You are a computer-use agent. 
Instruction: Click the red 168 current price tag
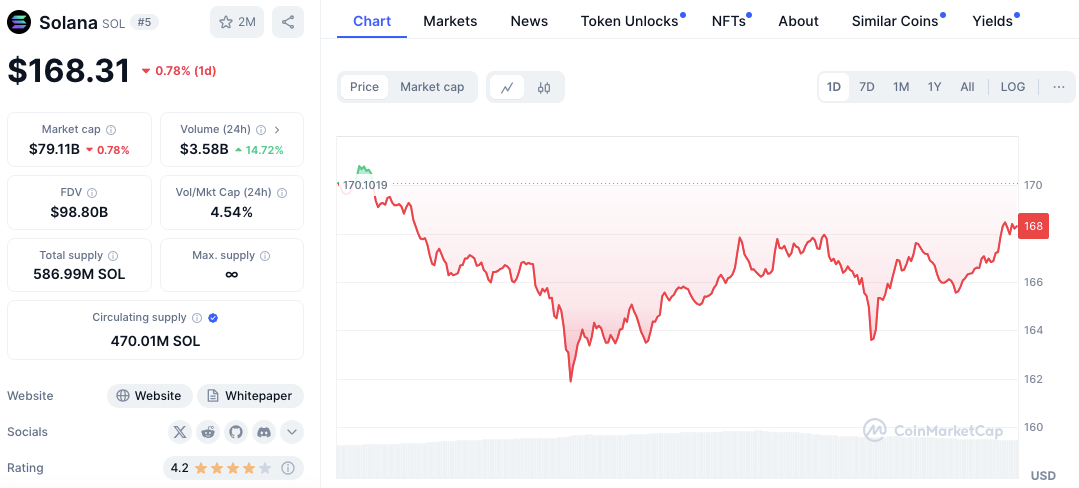(x=1033, y=226)
